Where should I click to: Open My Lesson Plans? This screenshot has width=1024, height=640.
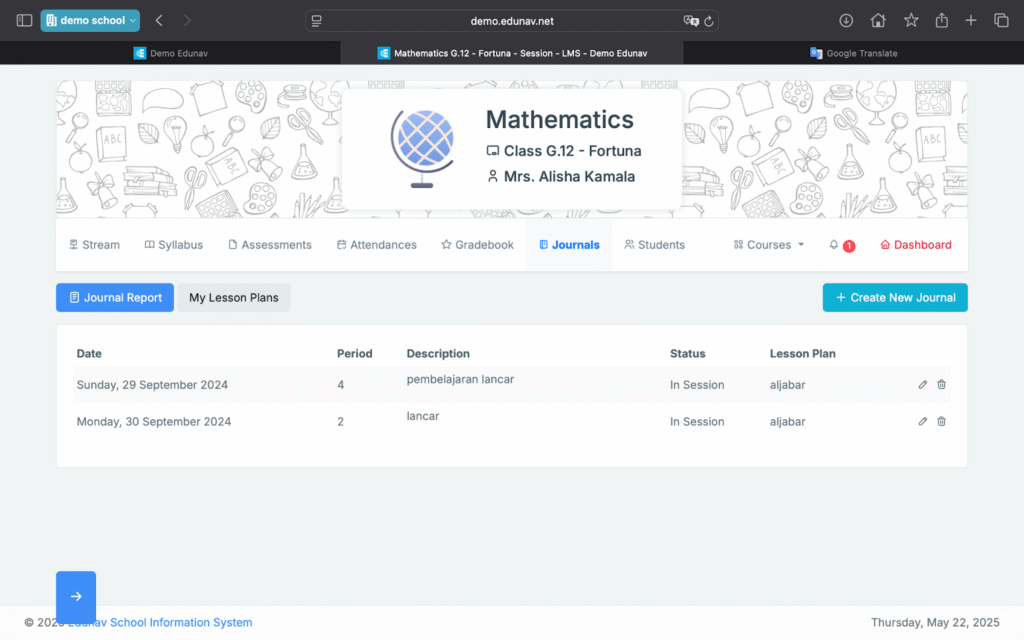[234, 298]
